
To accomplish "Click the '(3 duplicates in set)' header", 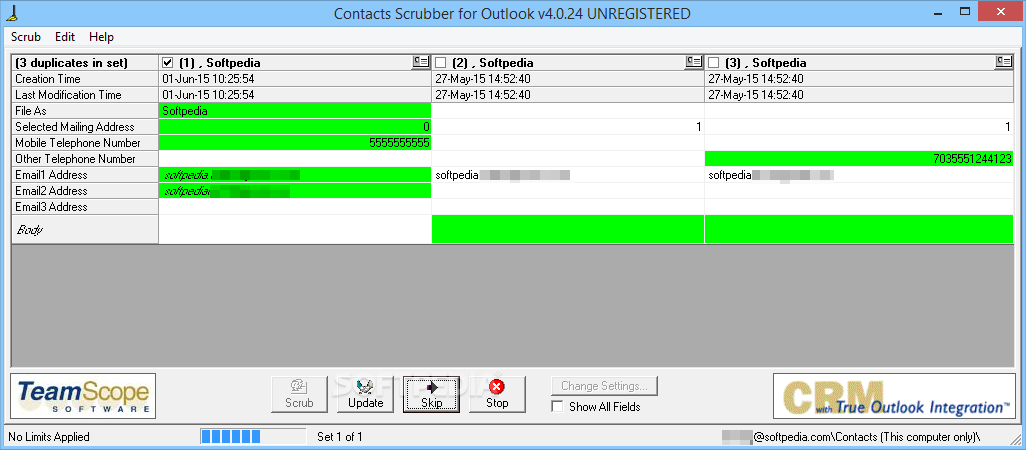I will (x=85, y=63).
